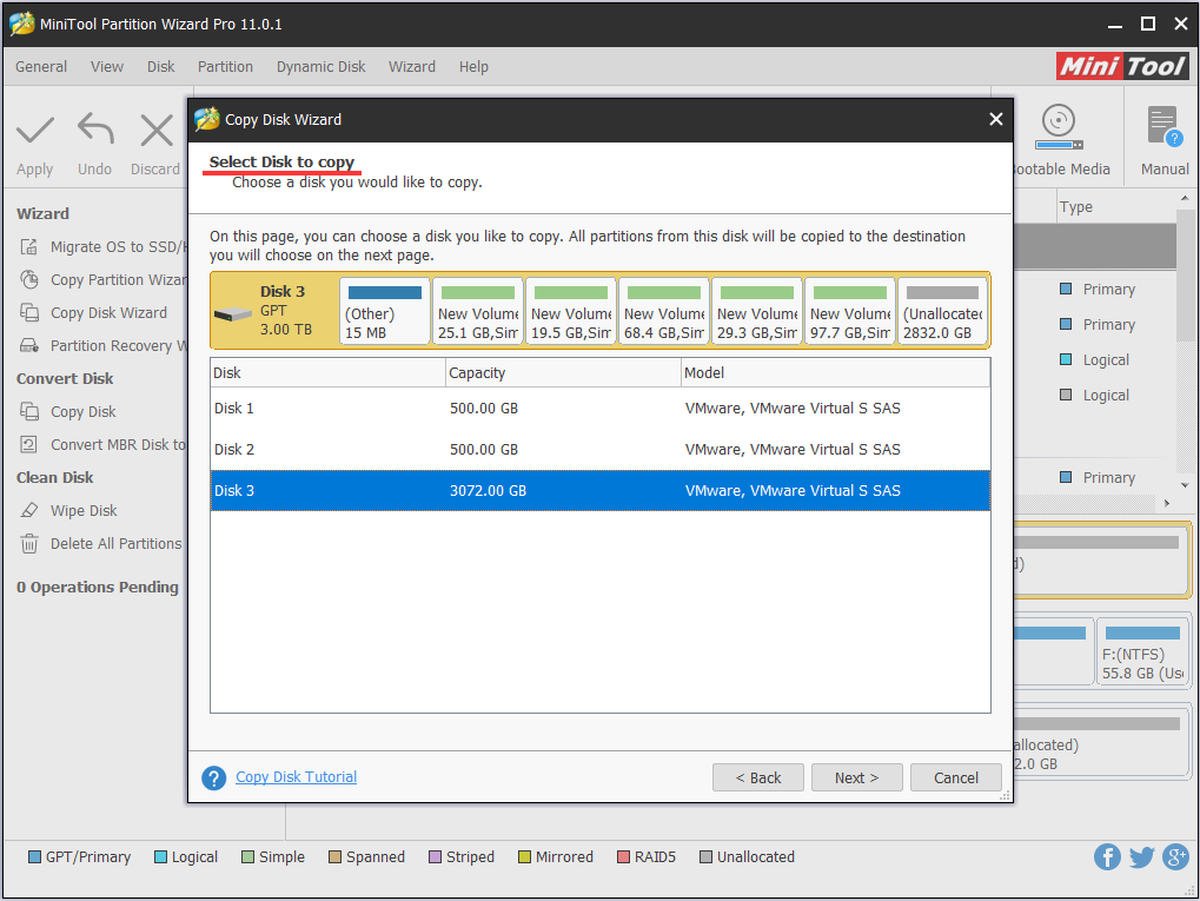
Task: Open the Twitter share icon
Action: click(1142, 857)
